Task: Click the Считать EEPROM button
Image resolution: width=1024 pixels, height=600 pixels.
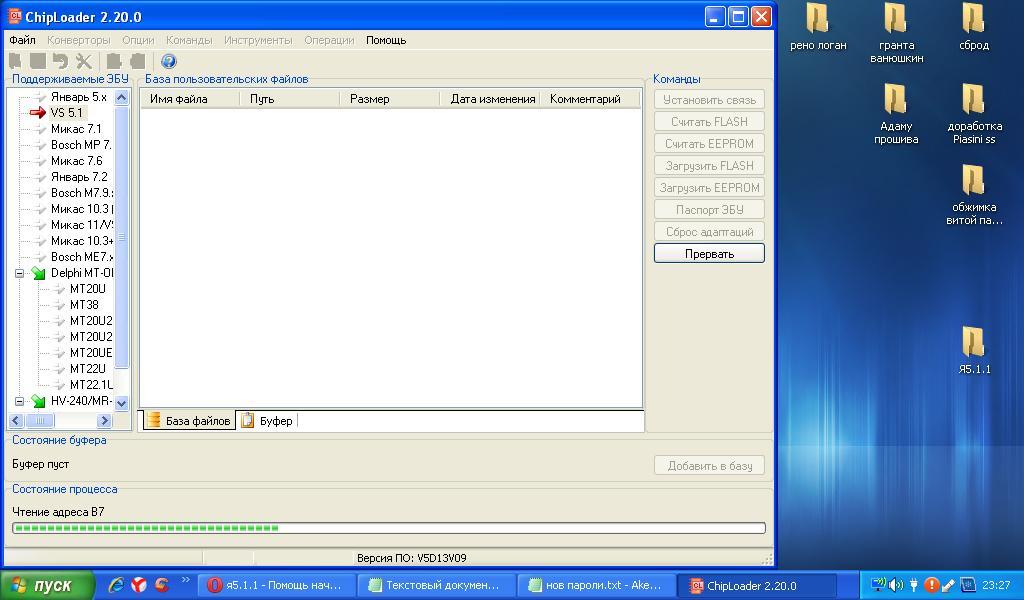Action: pyautogui.click(x=709, y=144)
